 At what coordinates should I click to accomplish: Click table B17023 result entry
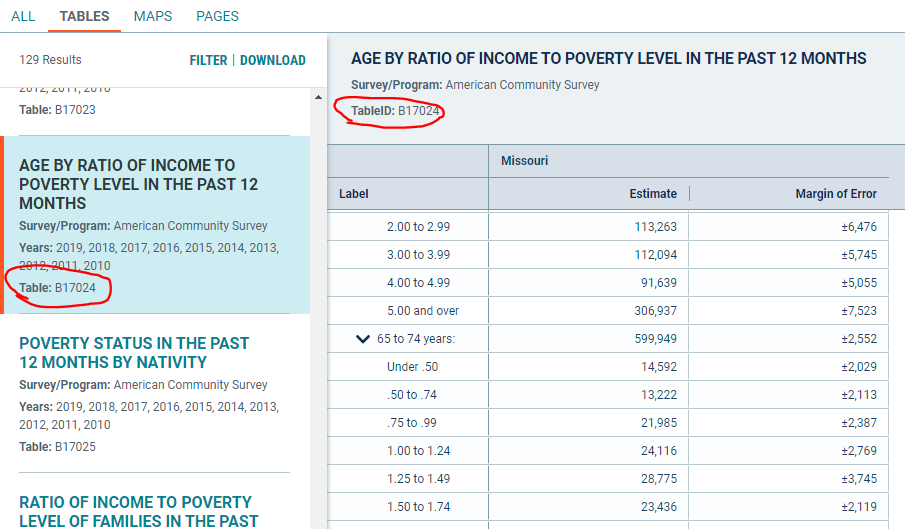[57, 110]
